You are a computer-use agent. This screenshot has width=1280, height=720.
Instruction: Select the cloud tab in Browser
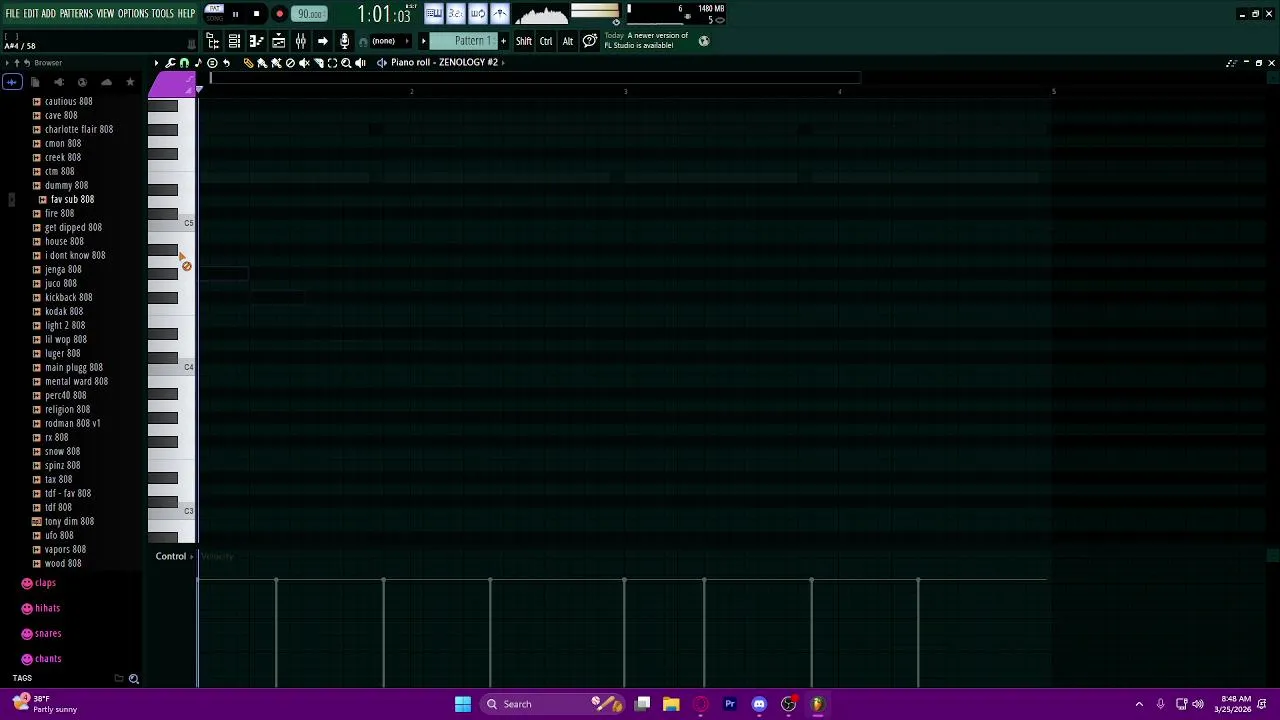coord(106,82)
